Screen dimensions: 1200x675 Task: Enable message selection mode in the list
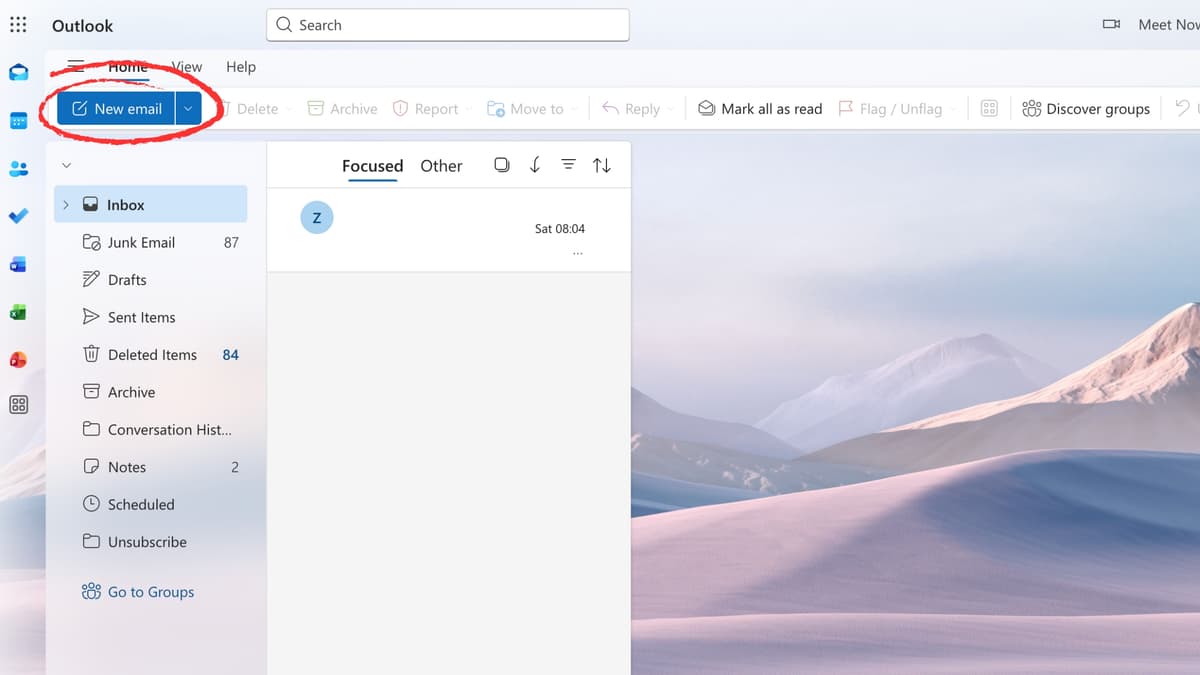(x=502, y=165)
